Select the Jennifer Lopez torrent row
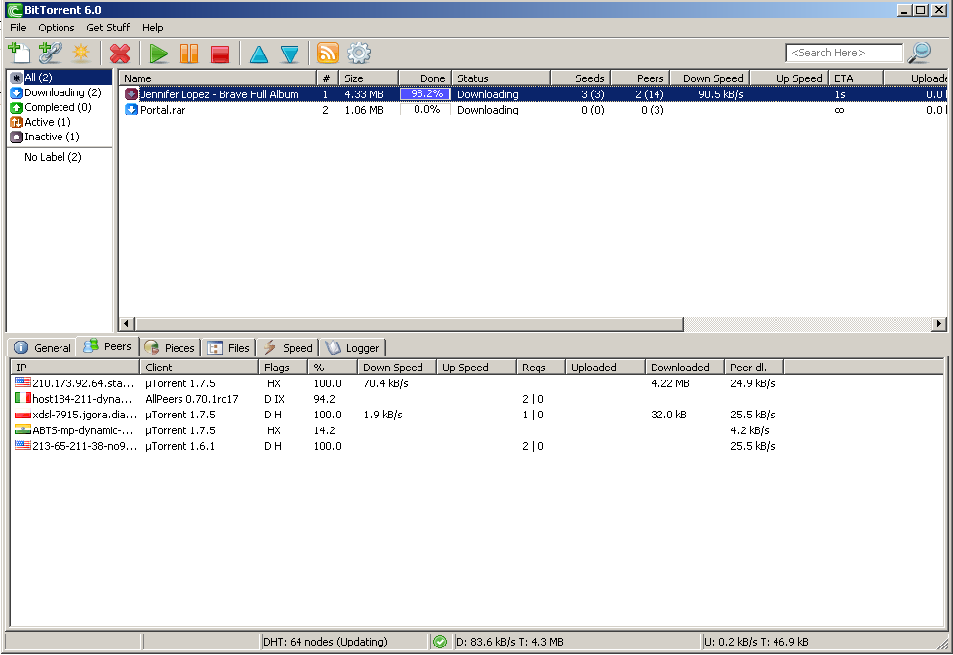Viewport: 953px width, 655px height. coord(533,94)
